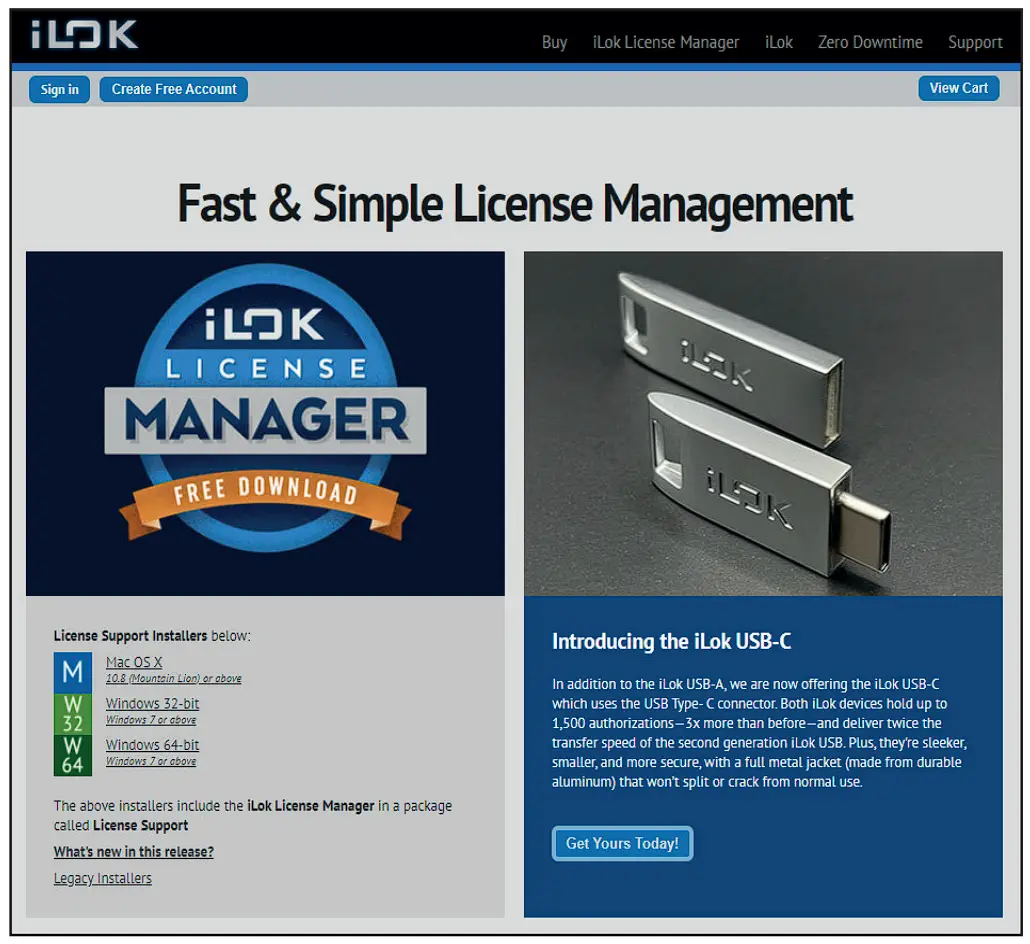Click the dark green W 64 icon
Image resolution: width=1030 pixels, height=944 pixels.
pos(72,755)
